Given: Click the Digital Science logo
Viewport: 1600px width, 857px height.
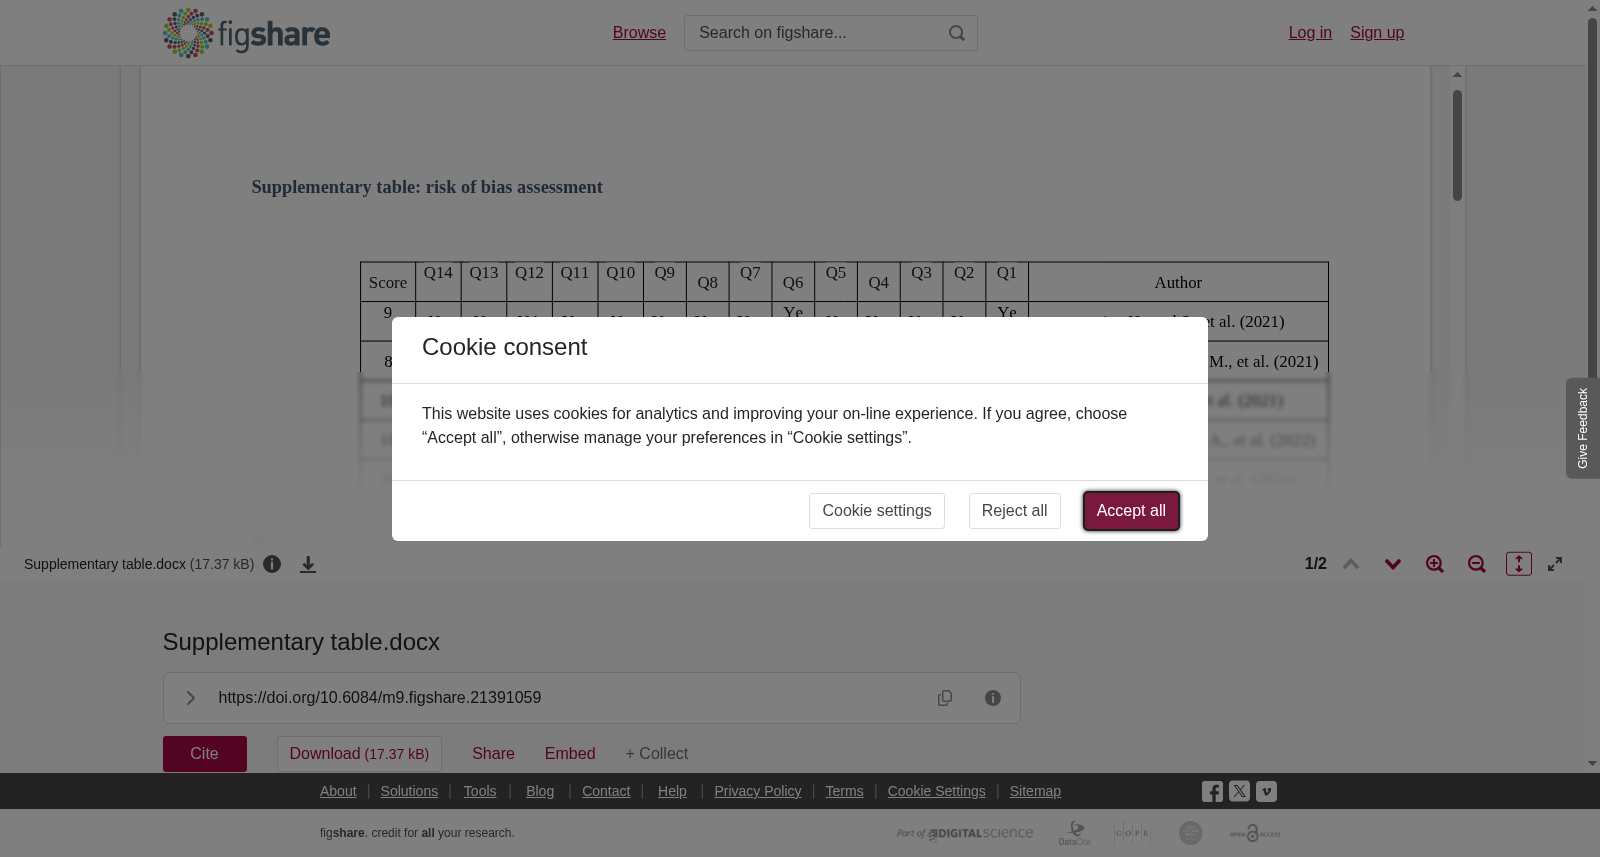Looking at the screenshot, I should 965,833.
